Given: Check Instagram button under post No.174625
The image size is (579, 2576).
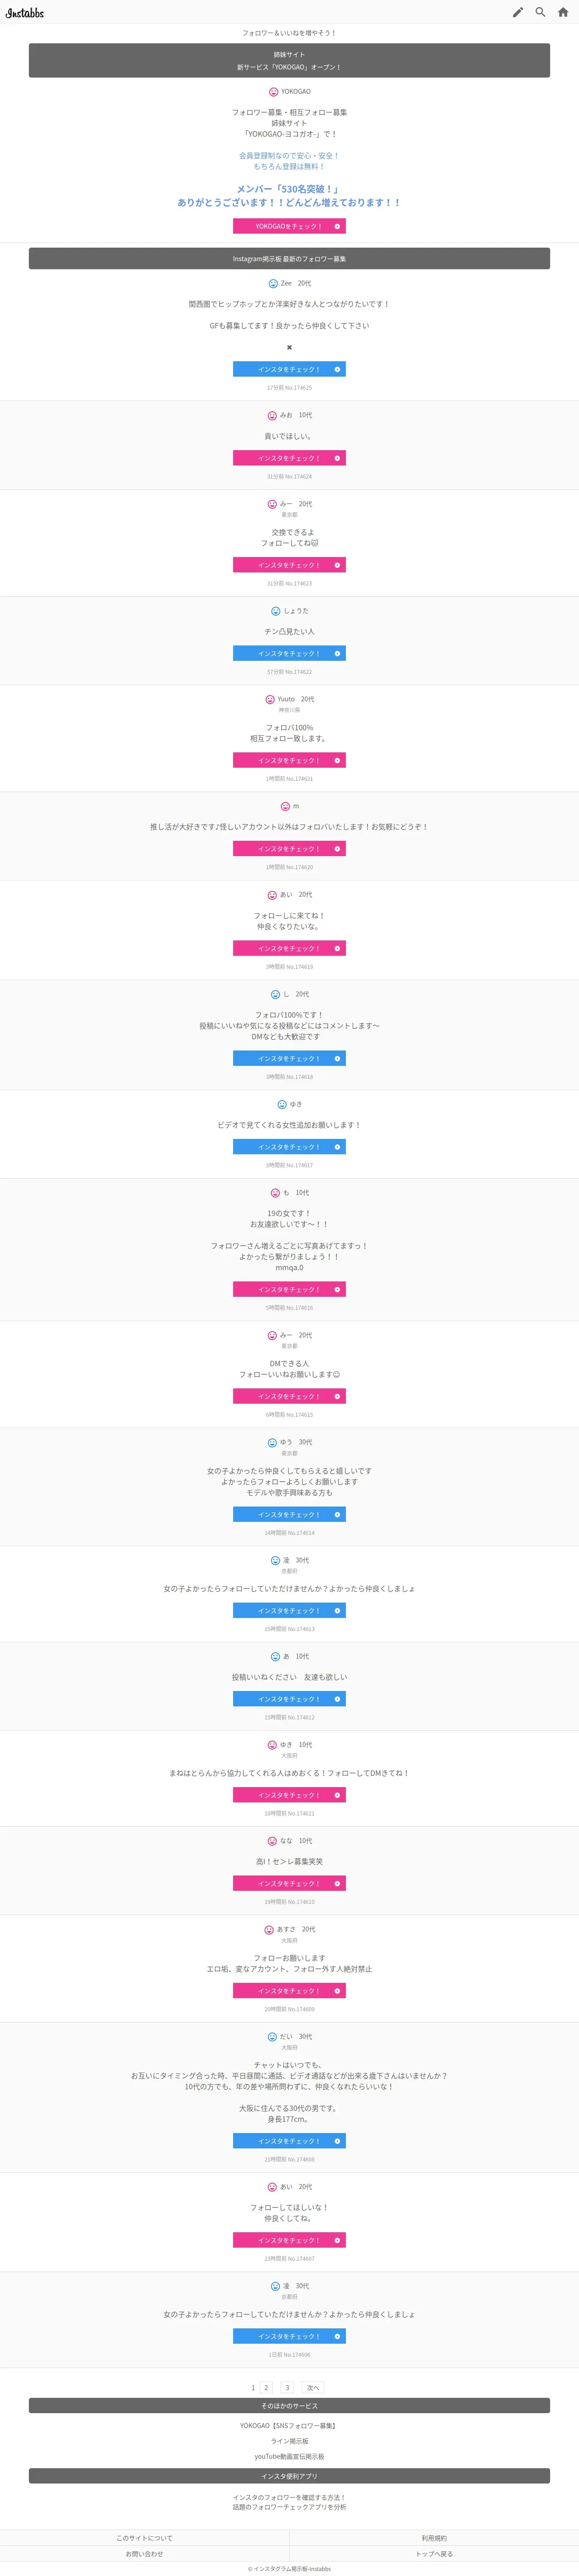Looking at the screenshot, I should click(x=289, y=370).
